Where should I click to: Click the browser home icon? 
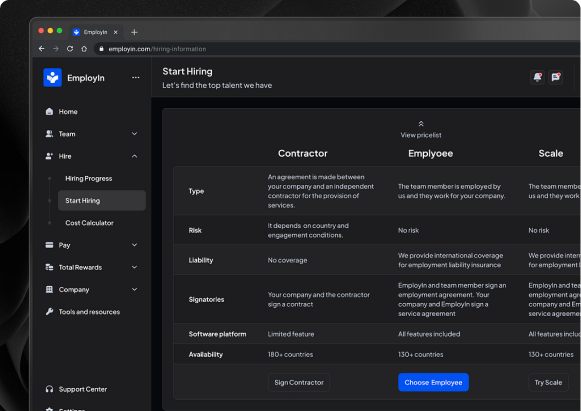pos(84,49)
